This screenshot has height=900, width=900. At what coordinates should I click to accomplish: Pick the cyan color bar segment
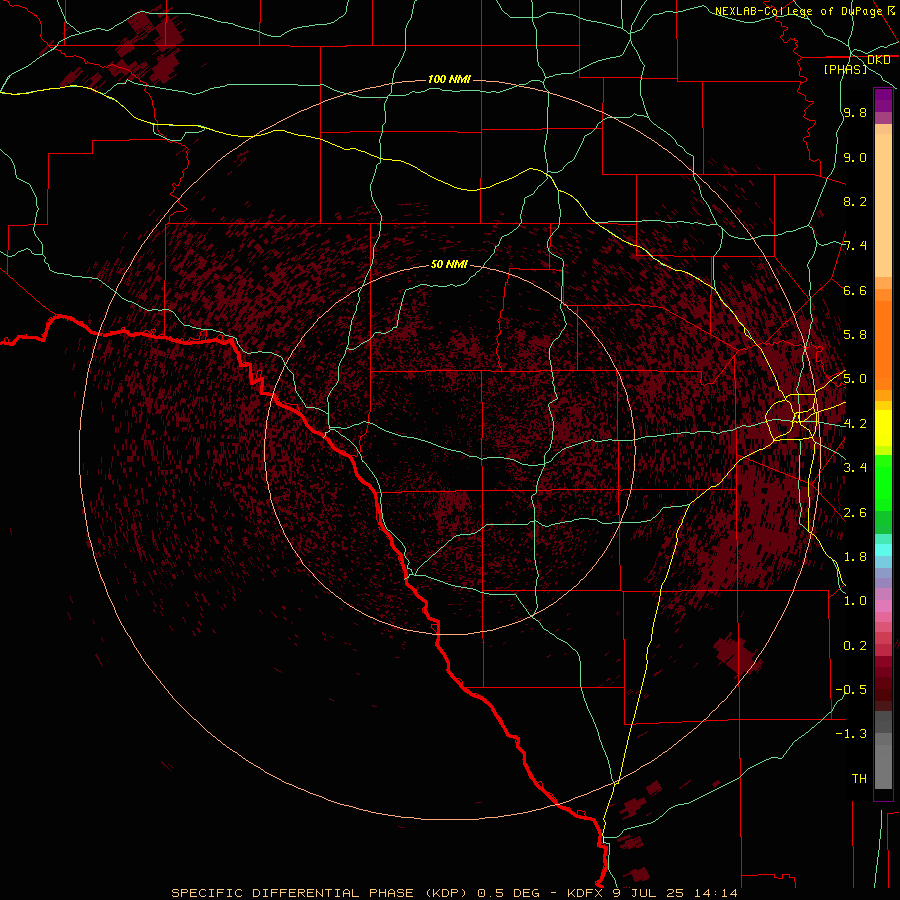(x=883, y=550)
